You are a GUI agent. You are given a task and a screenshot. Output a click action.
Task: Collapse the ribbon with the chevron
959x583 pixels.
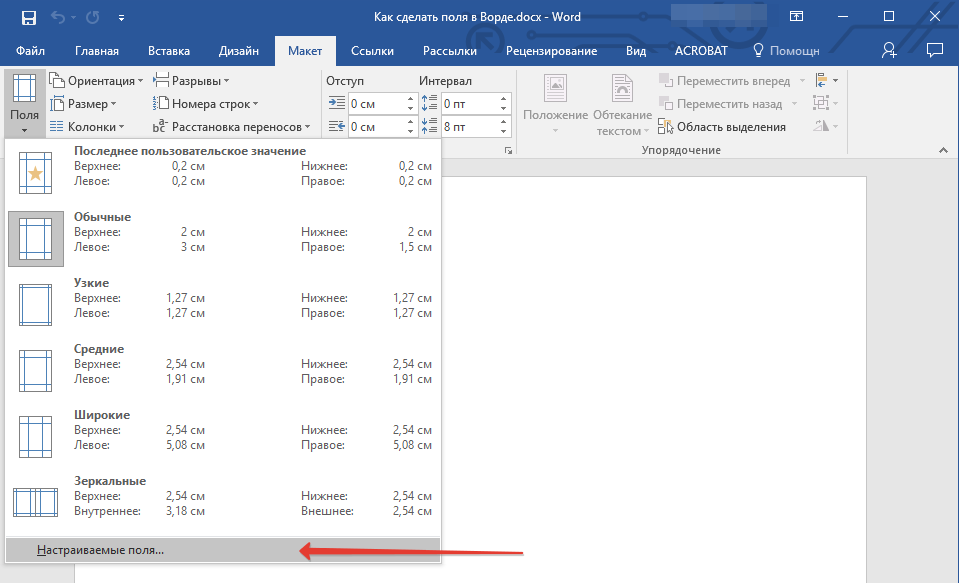(941, 150)
